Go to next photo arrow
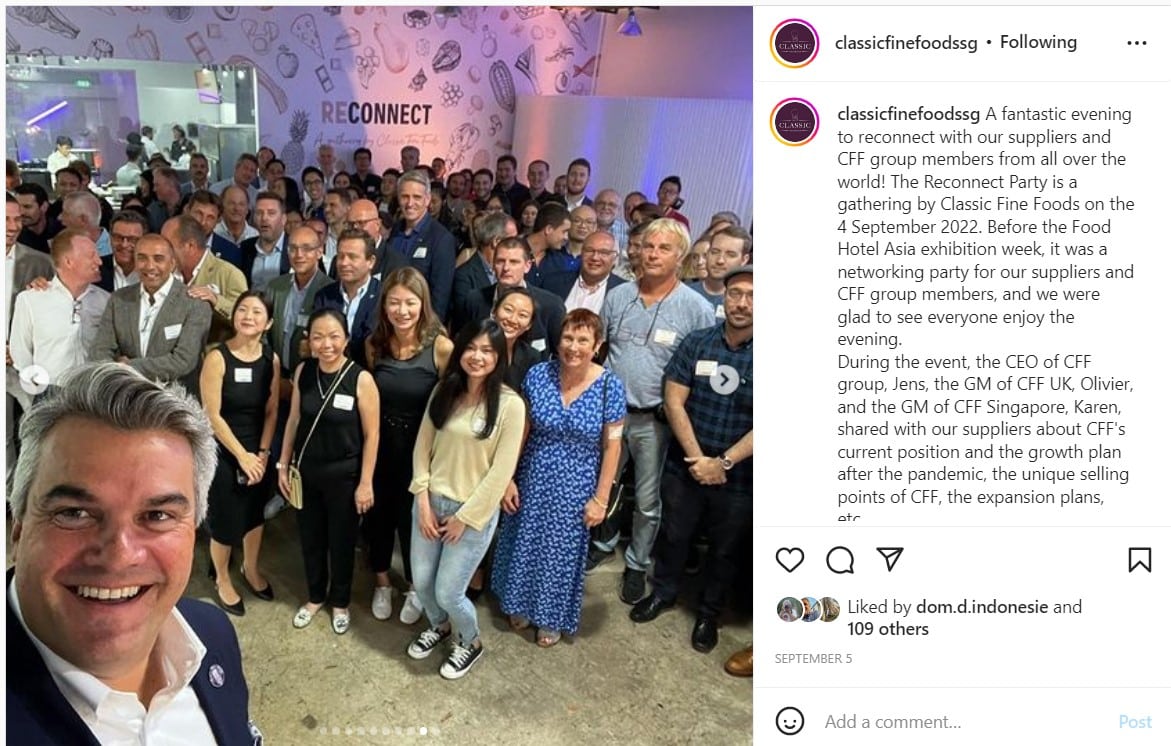 click(724, 380)
